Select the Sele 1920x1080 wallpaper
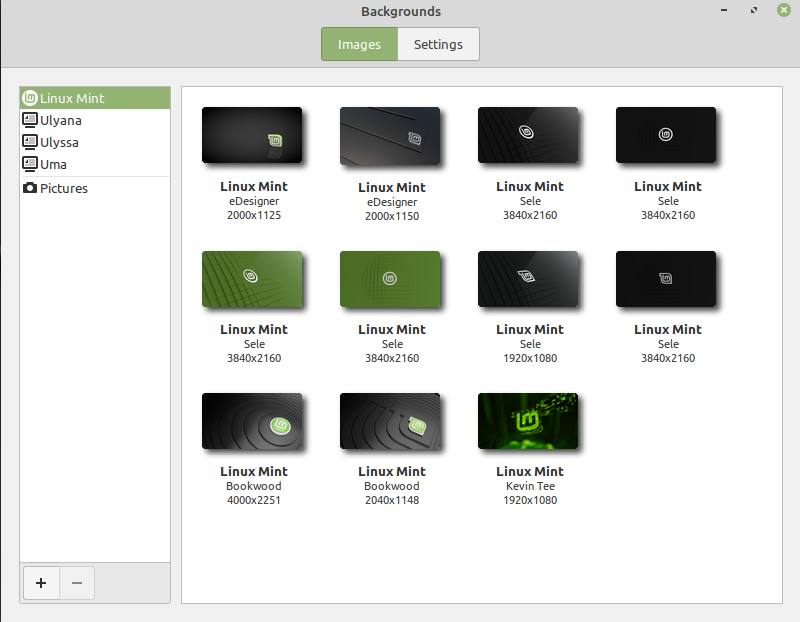The image size is (800, 622). (528, 279)
